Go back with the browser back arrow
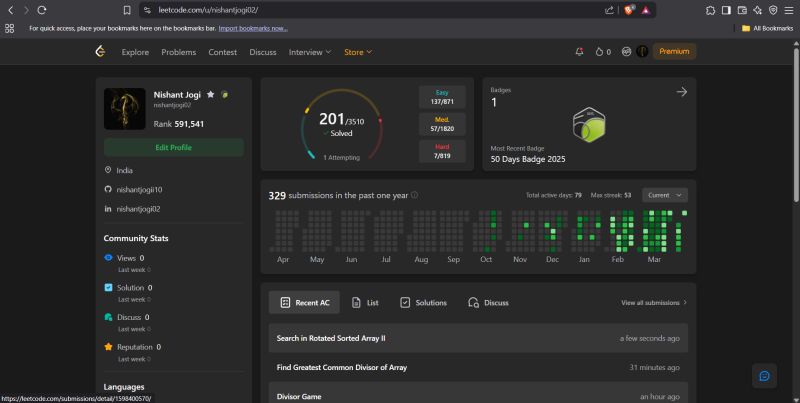This screenshot has width=800, height=403. pos(10,10)
